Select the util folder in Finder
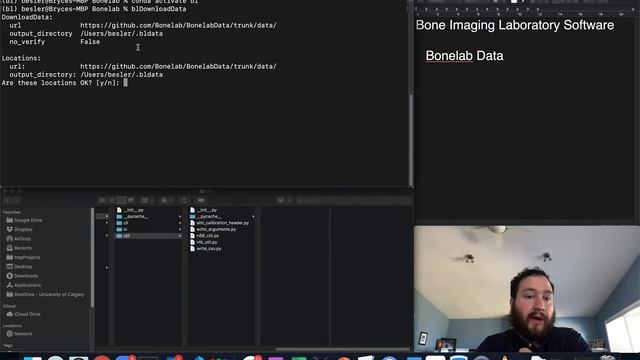Viewport: 640px width, 360px height. pyautogui.click(x=149, y=236)
